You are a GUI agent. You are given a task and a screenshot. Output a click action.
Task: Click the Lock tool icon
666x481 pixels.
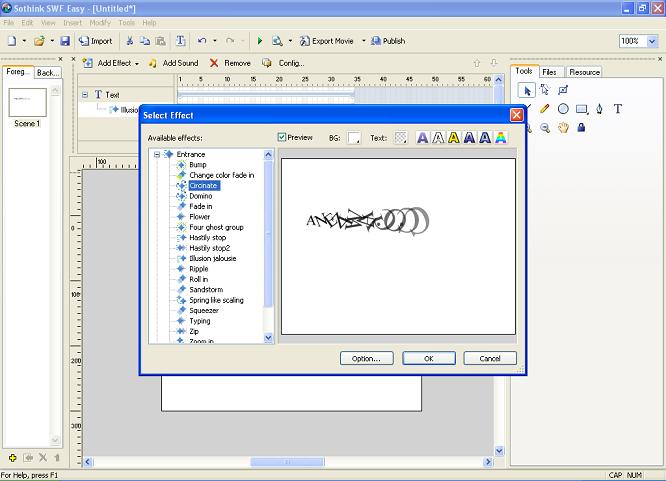(581, 127)
